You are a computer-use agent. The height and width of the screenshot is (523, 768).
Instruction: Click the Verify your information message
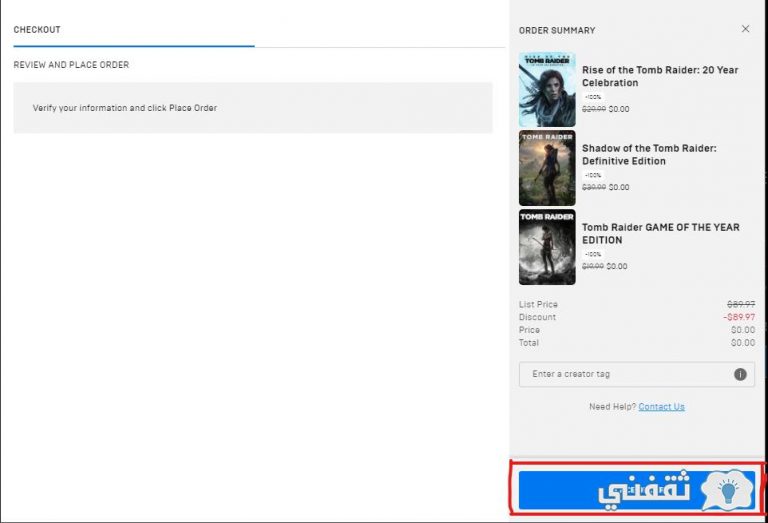click(x=125, y=108)
